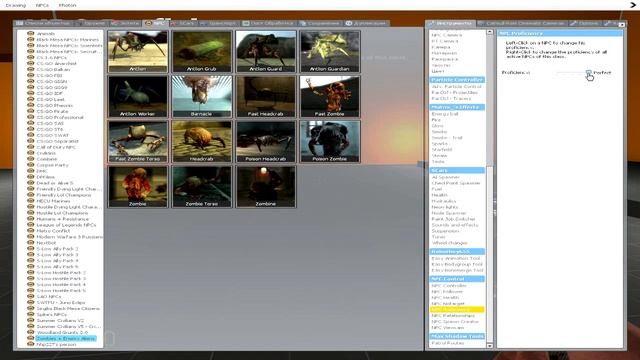
Task: Collapse the Particle Controller tool category
Action: pyautogui.click(x=457, y=80)
